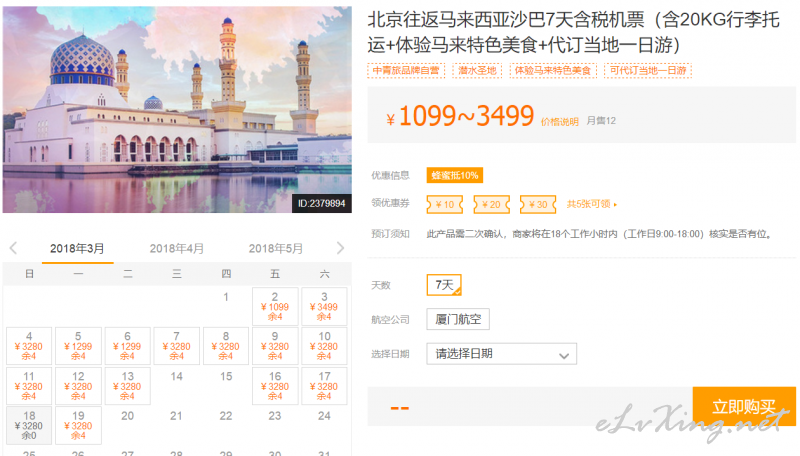
Task: Select the March 13 date cell
Action: point(128,386)
